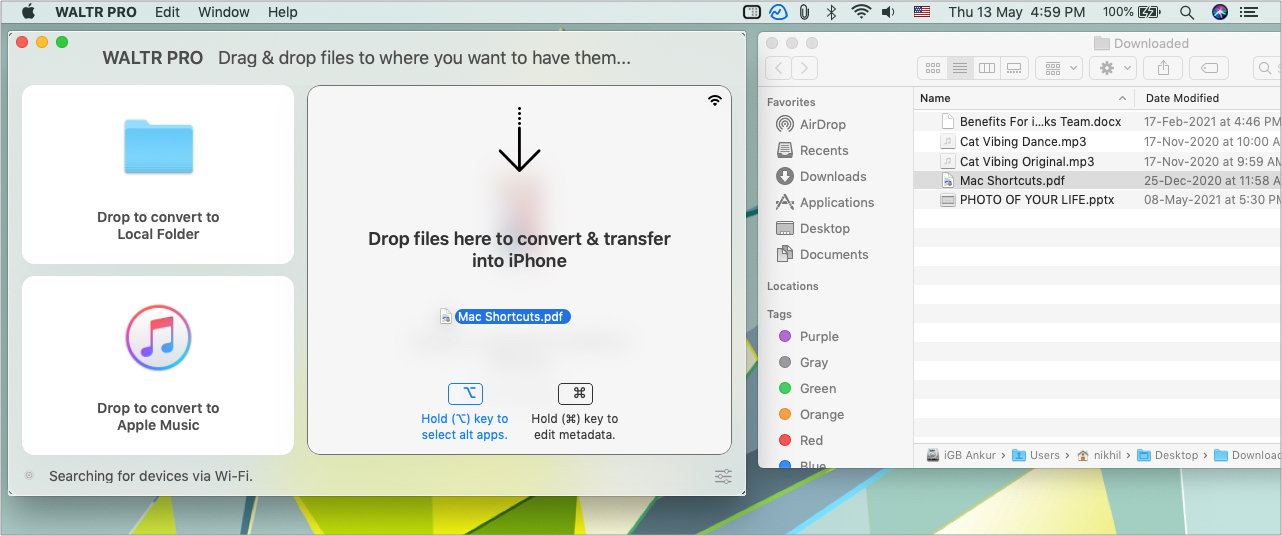Screen dimensions: 1282x536
Task: Open the Window menu
Action: pos(224,12)
